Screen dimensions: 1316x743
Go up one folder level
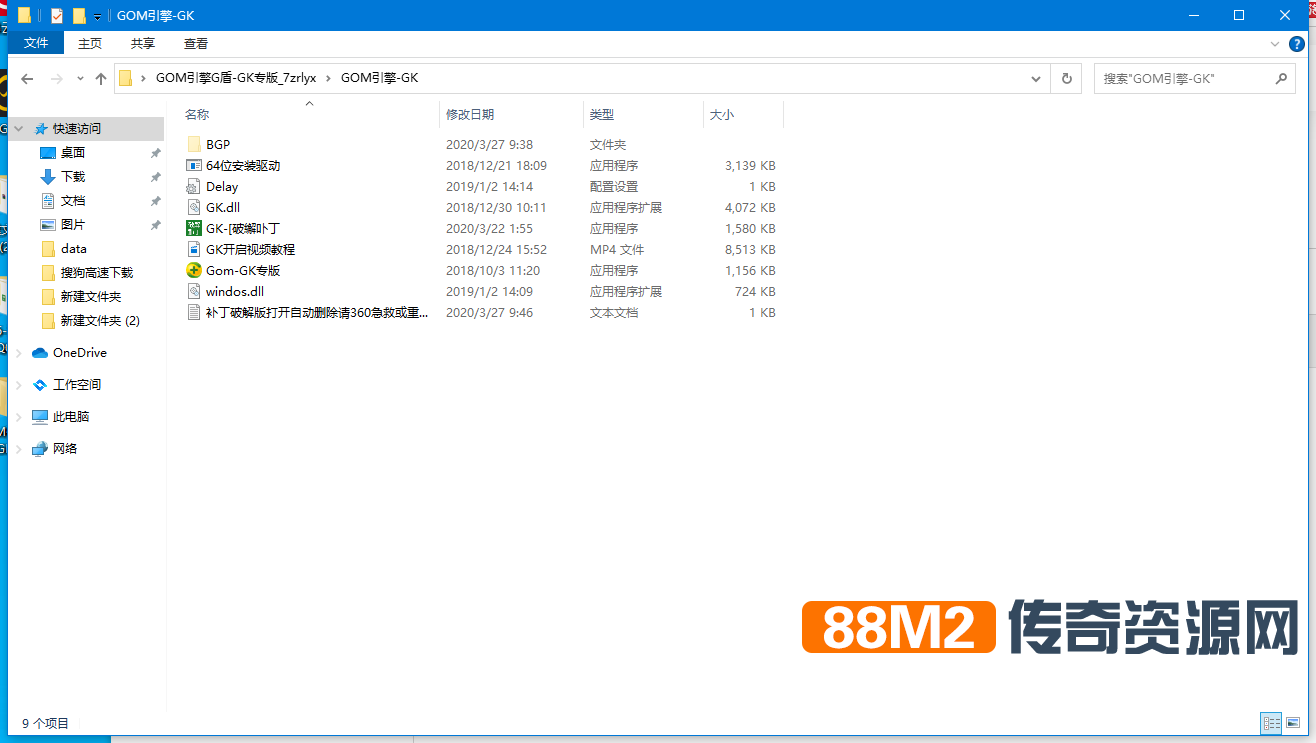101,78
